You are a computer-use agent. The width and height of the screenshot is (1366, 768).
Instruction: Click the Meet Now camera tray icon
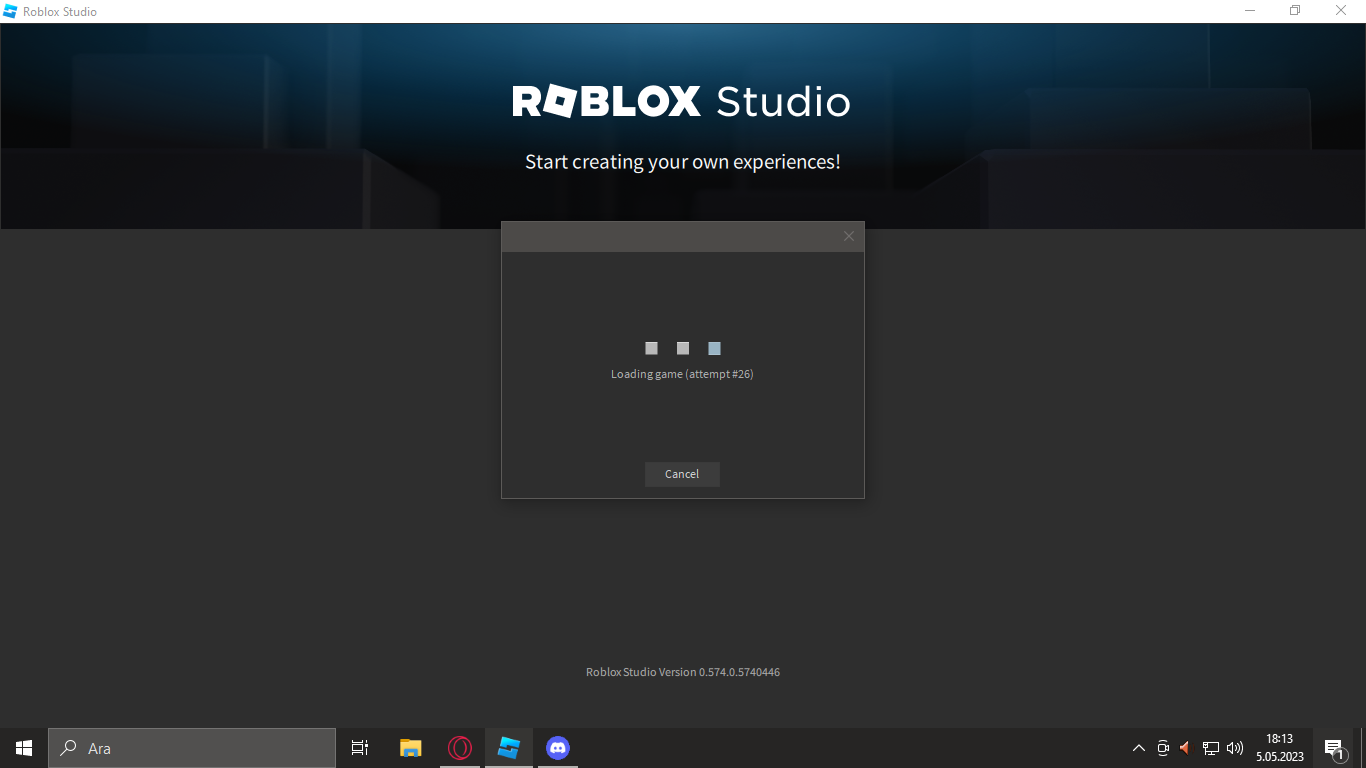point(1163,748)
